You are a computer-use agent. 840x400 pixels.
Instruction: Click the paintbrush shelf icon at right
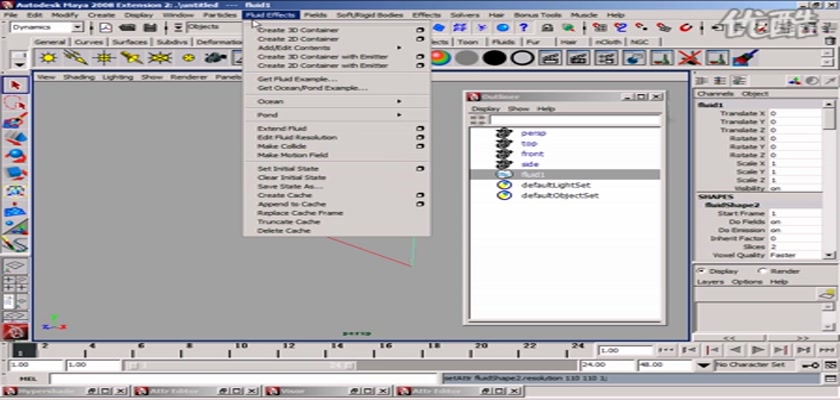click(745, 57)
